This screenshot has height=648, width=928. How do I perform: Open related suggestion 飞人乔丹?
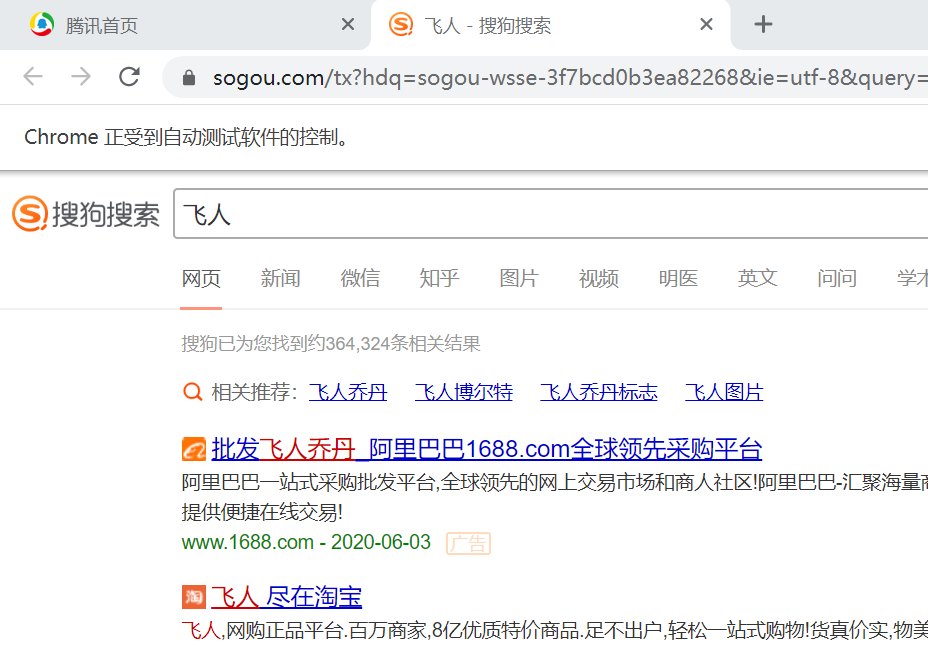tap(348, 392)
